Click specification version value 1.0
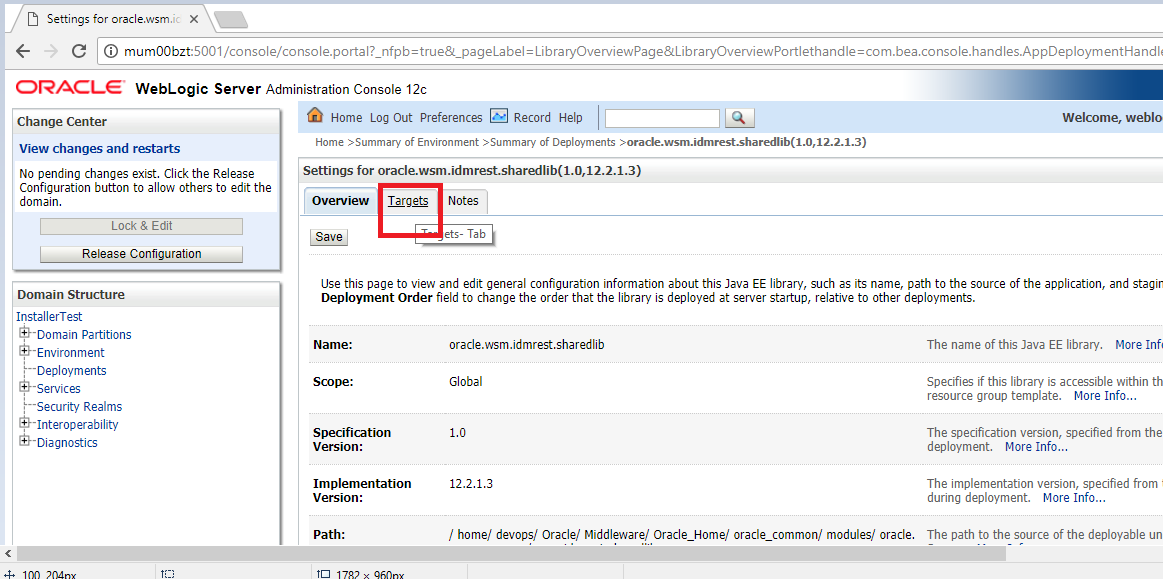This screenshot has width=1163, height=579. tap(458, 432)
